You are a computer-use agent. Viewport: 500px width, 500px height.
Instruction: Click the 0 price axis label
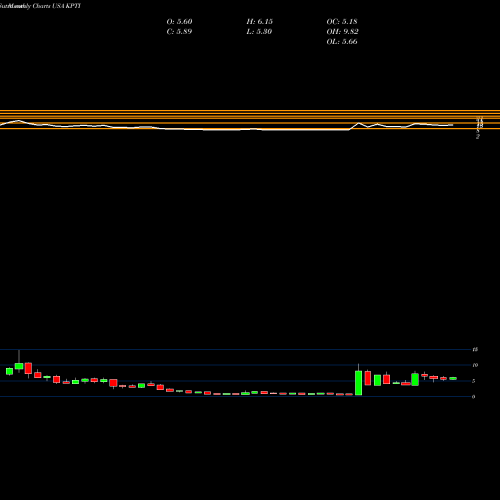tap(474, 397)
